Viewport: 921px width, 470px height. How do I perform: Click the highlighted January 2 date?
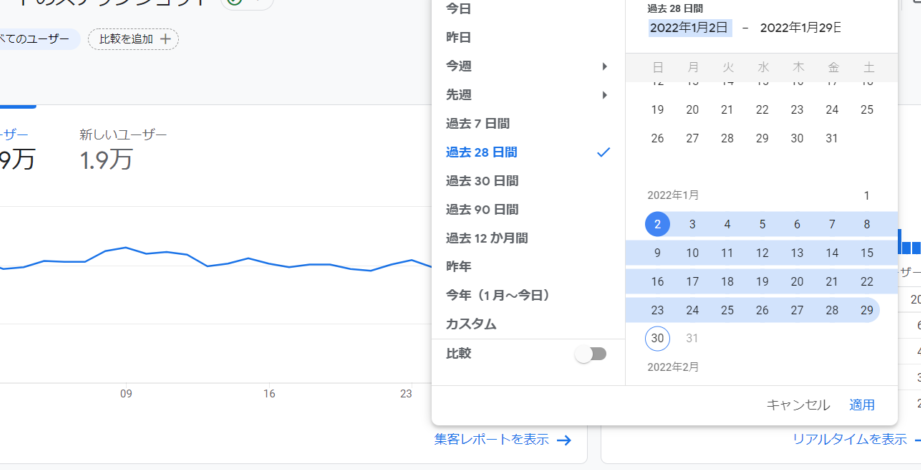tap(657, 224)
